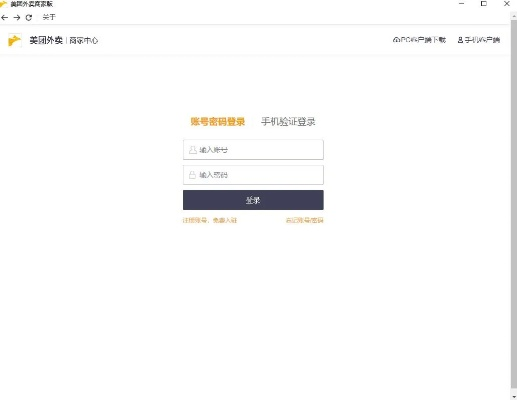Focus the 输入账号 account field
The height and width of the screenshot is (400, 517).
pyautogui.click(x=253, y=150)
